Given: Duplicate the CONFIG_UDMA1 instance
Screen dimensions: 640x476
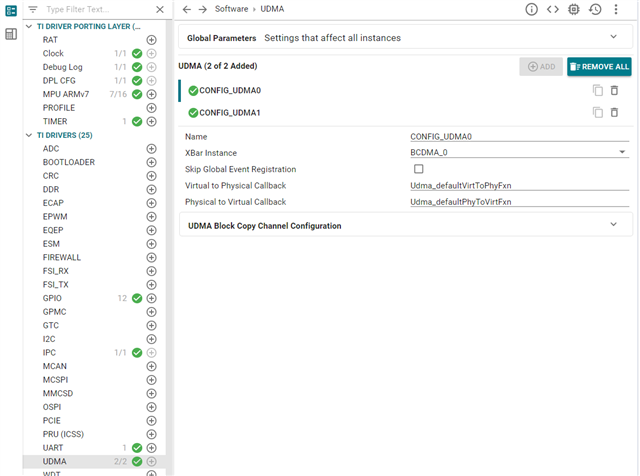Looking at the screenshot, I should click(597, 112).
